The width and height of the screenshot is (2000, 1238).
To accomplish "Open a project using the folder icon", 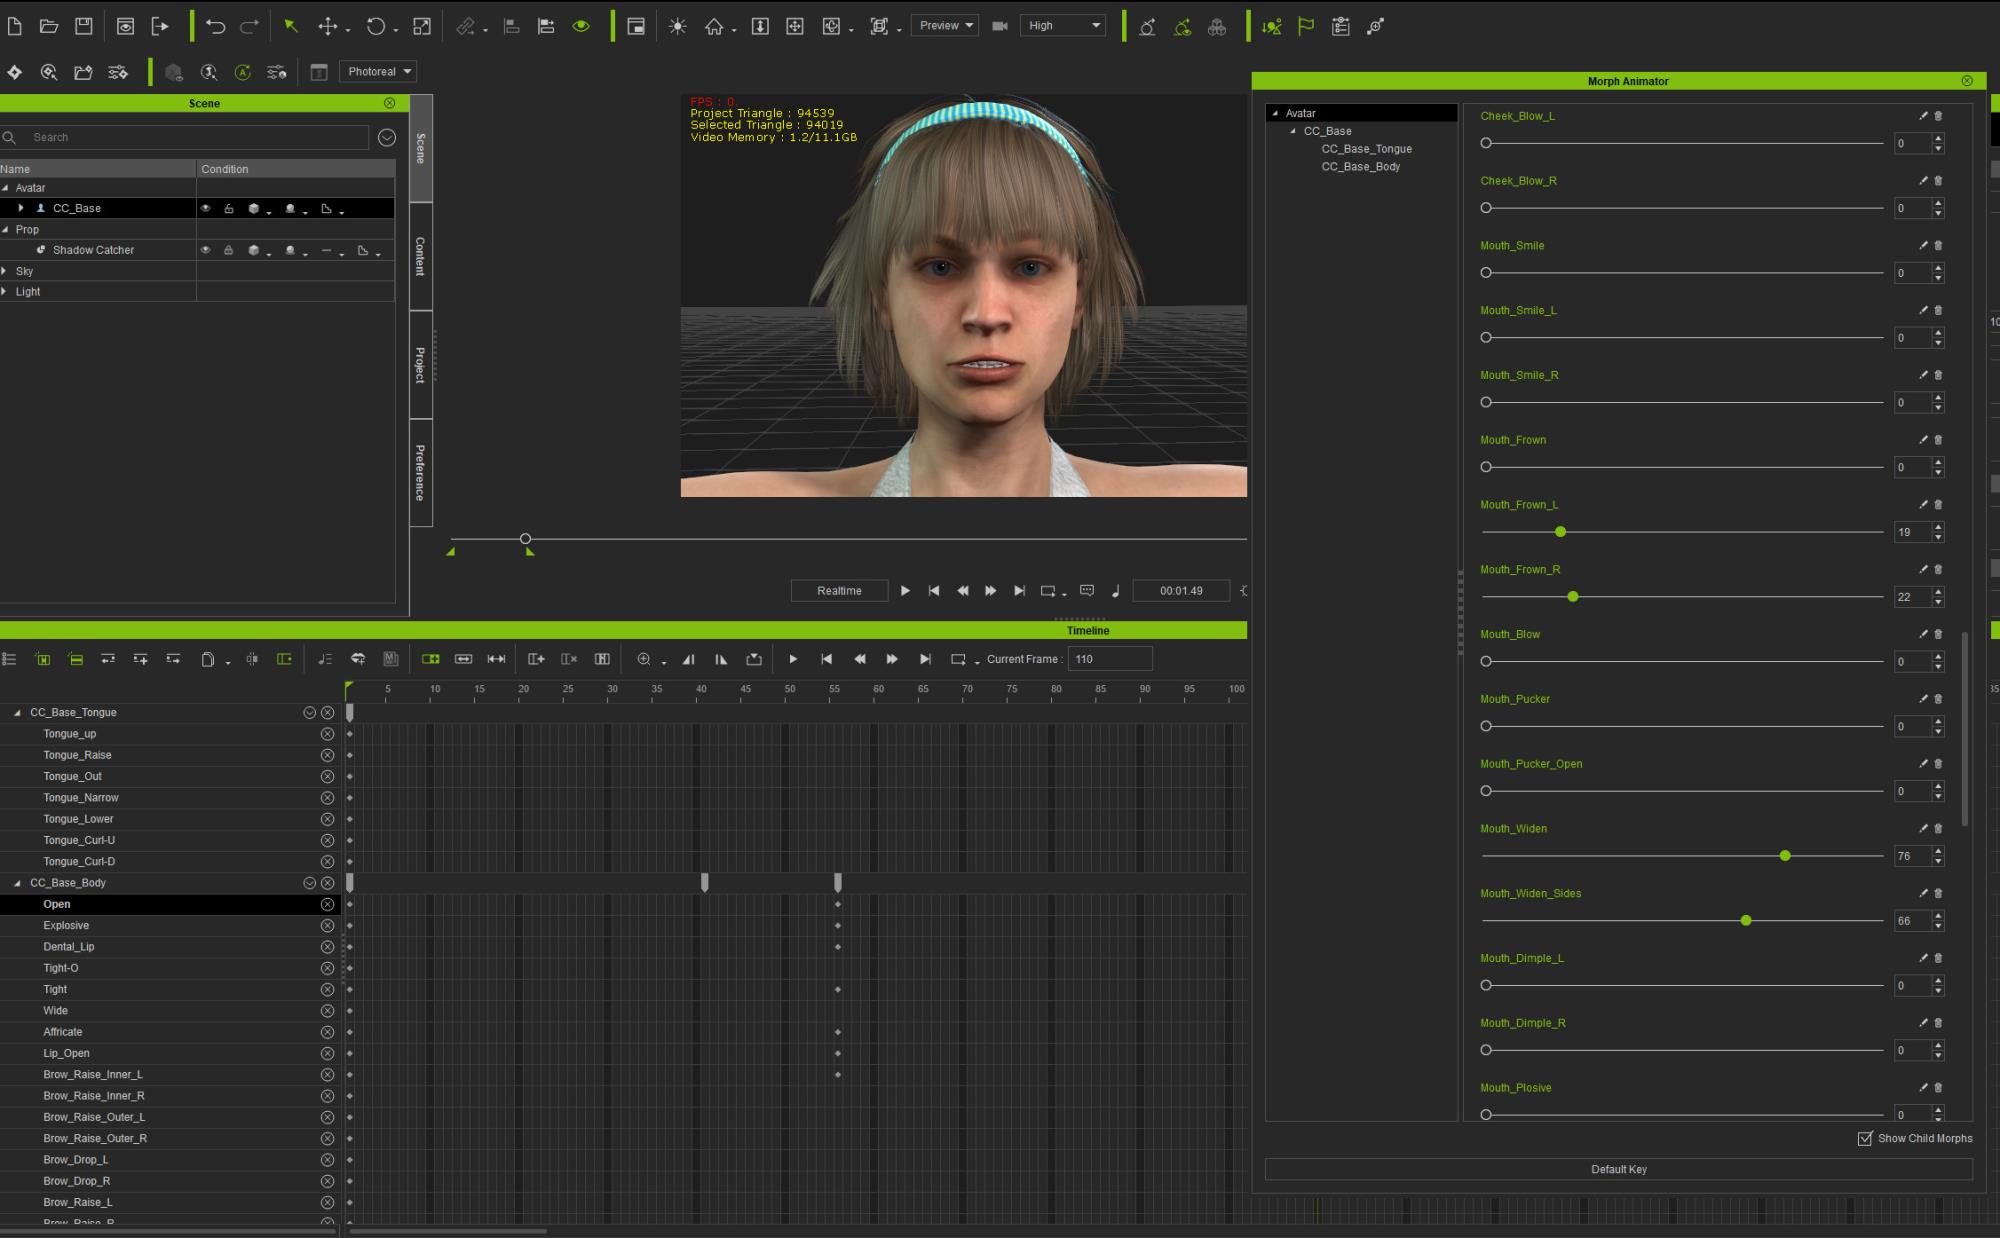I will coord(49,26).
